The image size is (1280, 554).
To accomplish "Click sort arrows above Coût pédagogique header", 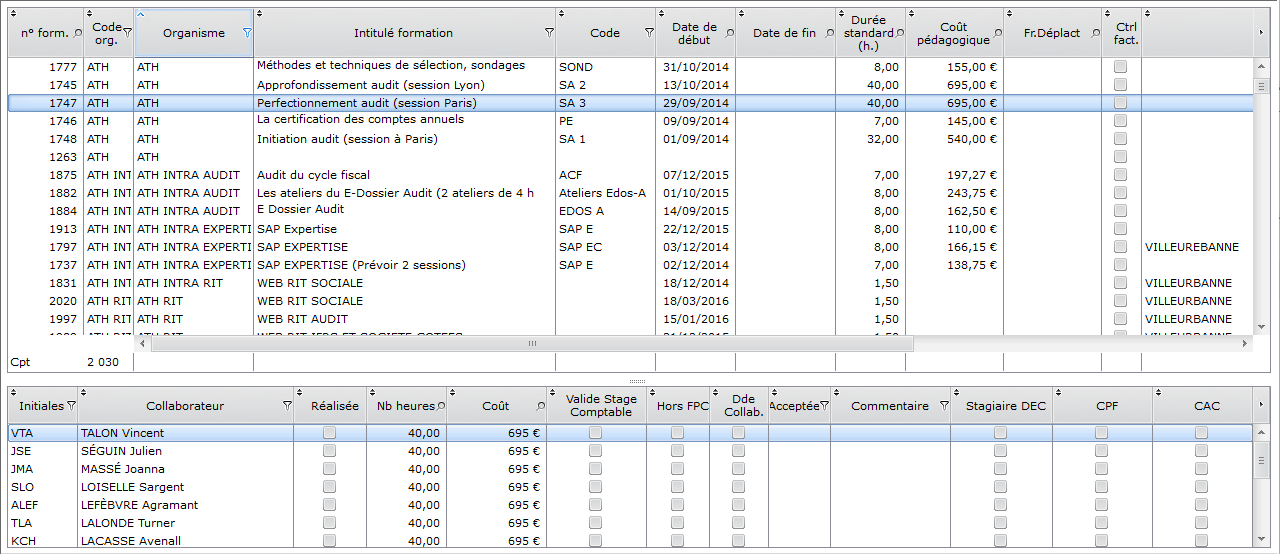I will click(911, 14).
